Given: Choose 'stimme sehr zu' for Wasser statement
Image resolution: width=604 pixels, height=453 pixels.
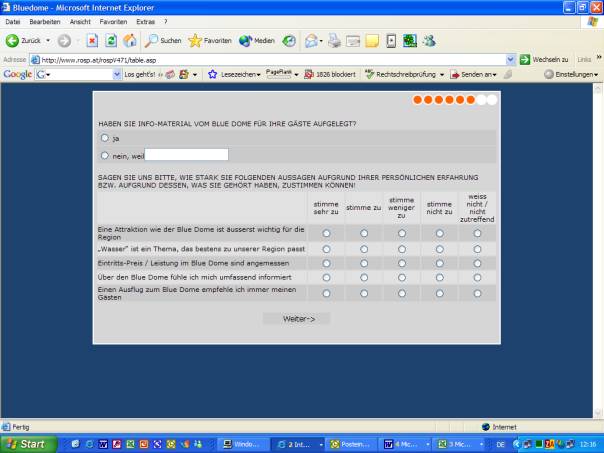Looking at the screenshot, I should (326, 249).
